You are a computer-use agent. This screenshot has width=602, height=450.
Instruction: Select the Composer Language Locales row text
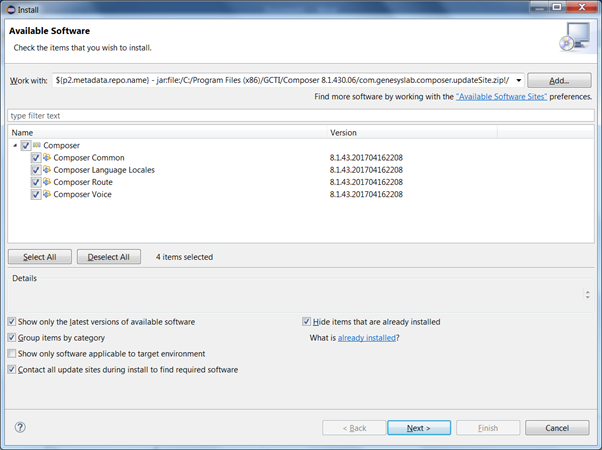tap(104, 170)
